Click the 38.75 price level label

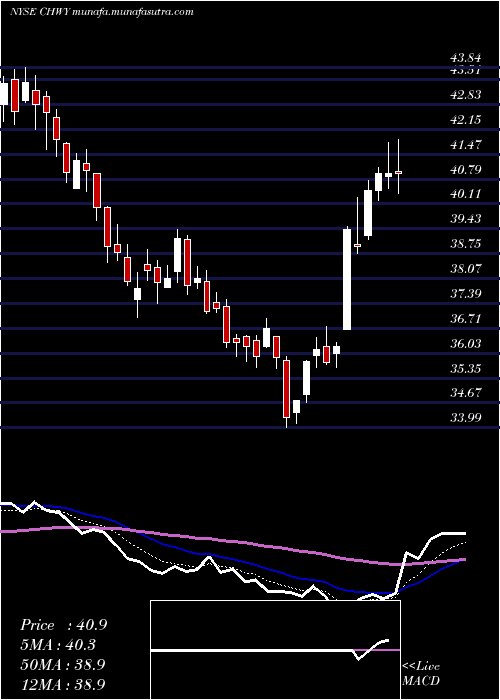pos(466,244)
